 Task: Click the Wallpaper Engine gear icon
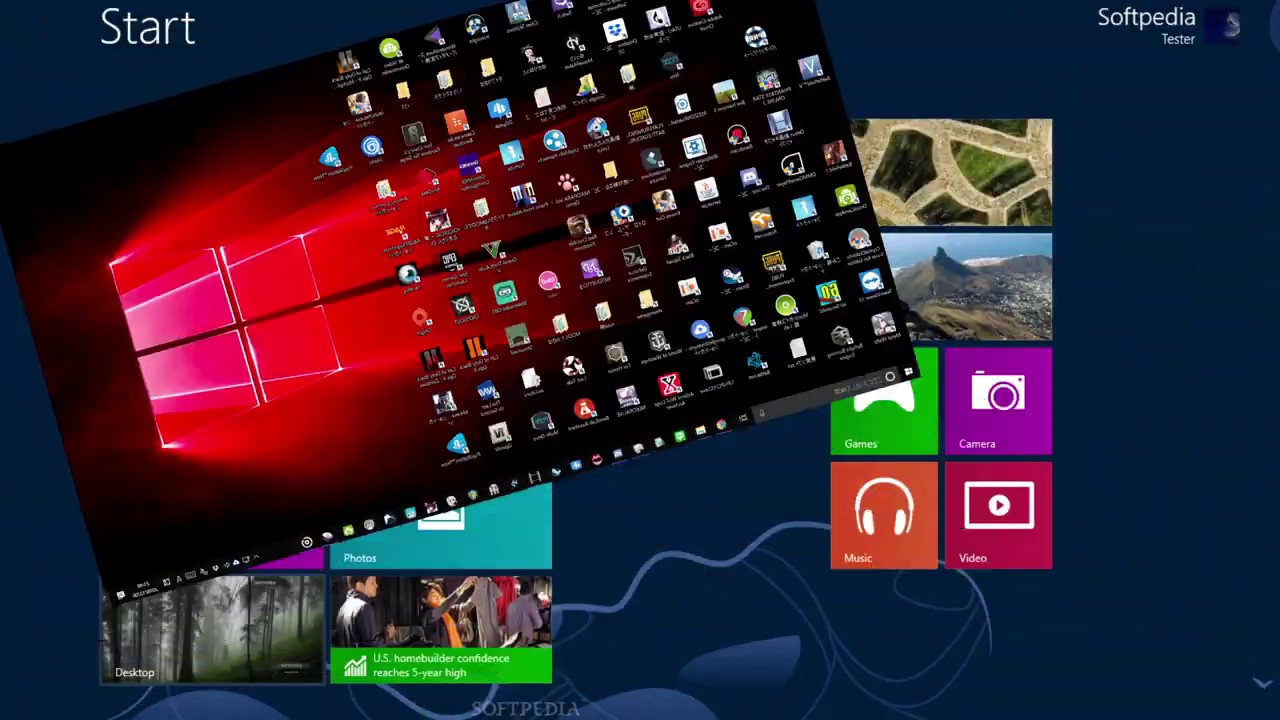pyautogui.click(x=694, y=148)
